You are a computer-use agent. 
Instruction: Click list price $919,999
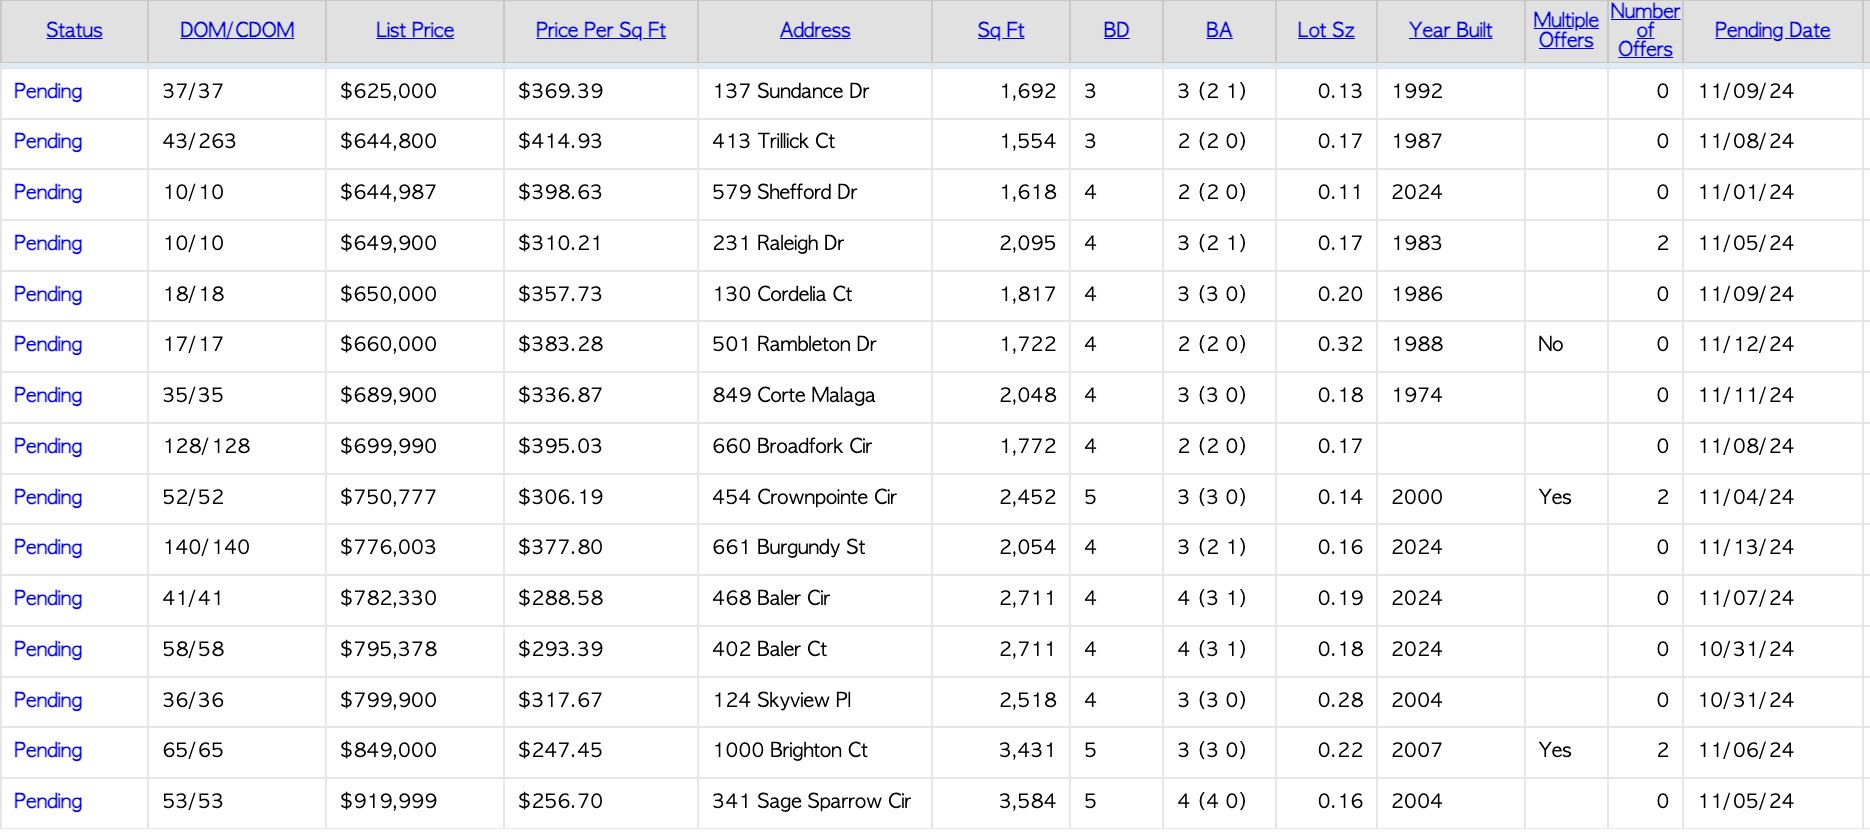(389, 801)
